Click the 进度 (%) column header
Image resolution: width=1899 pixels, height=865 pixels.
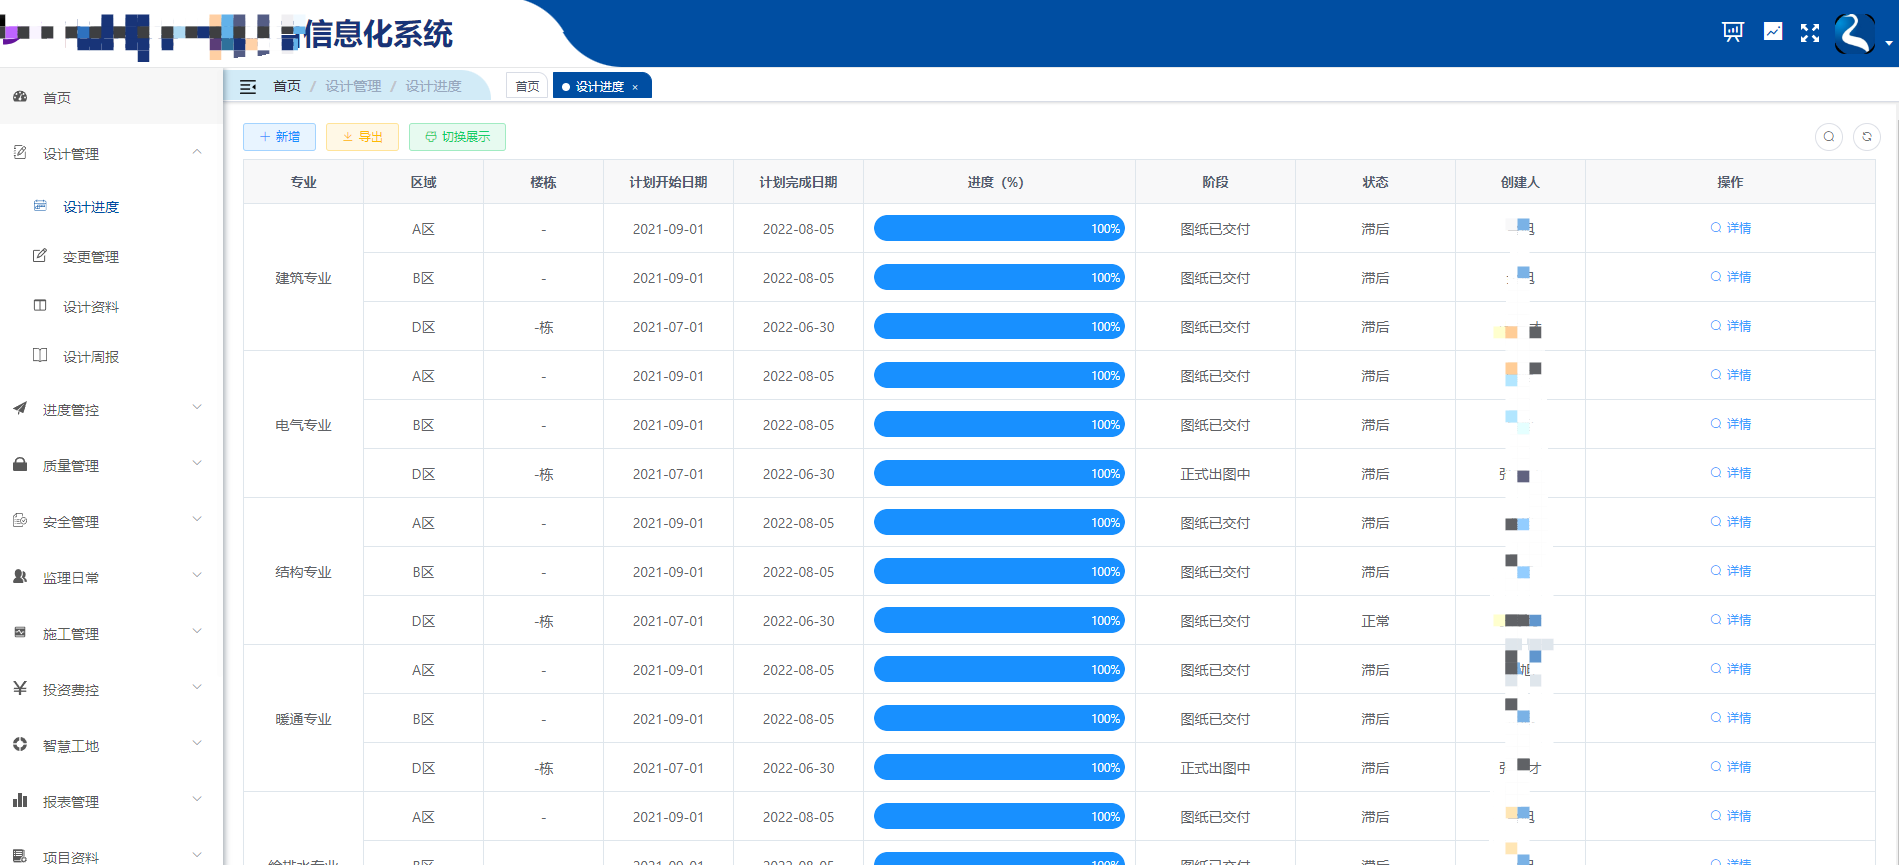point(999,182)
